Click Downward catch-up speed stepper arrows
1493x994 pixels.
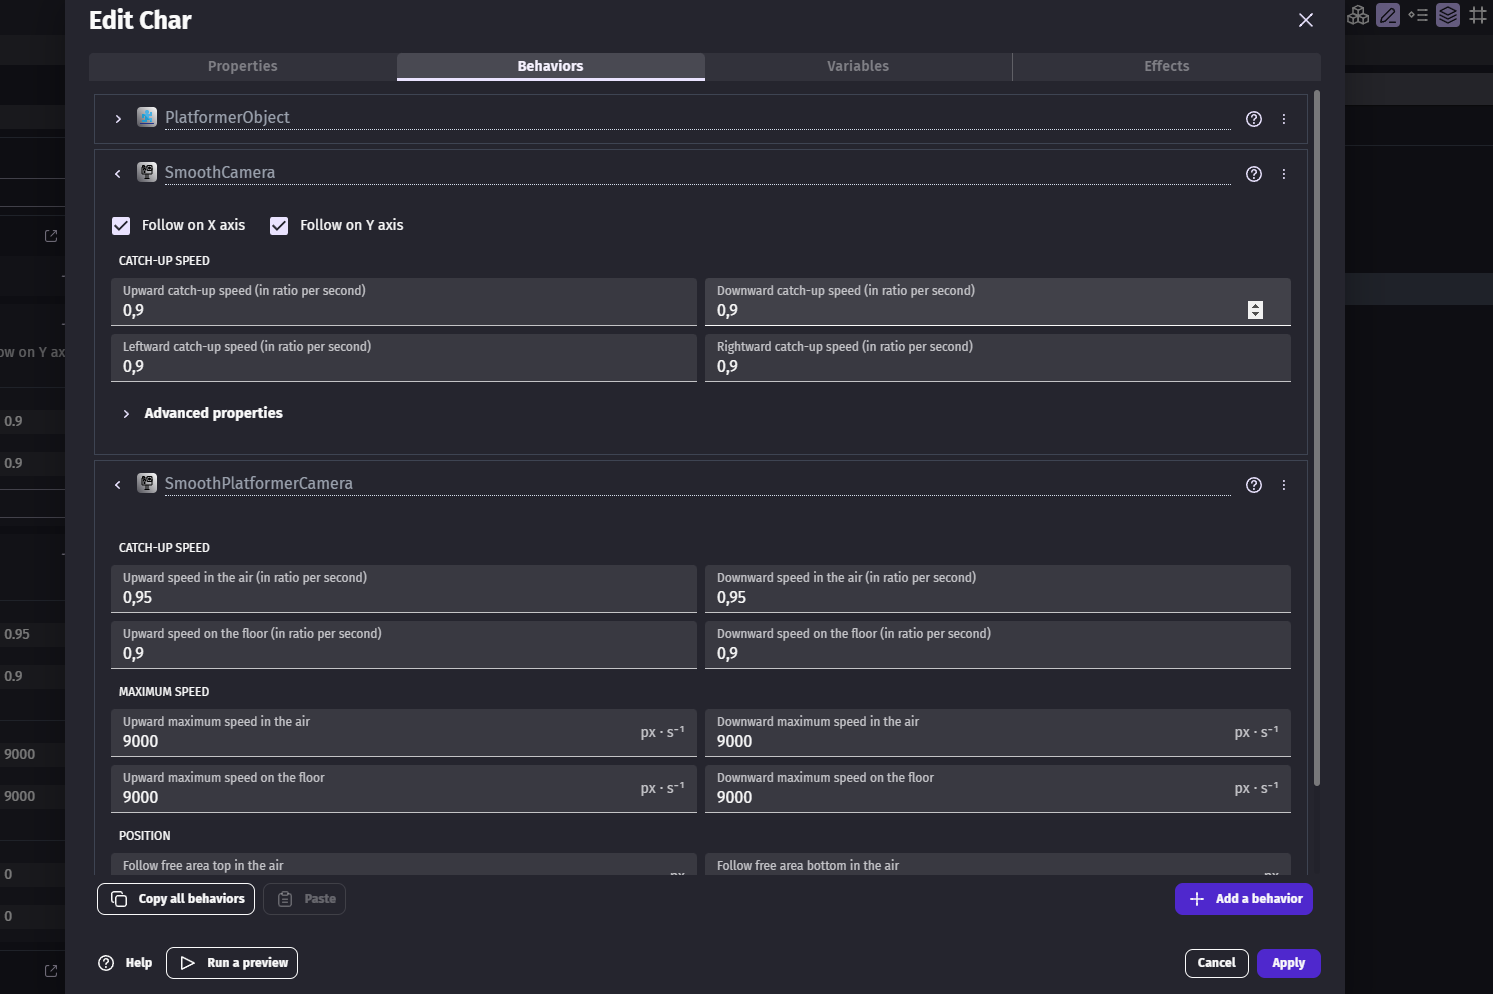[x=1256, y=310]
